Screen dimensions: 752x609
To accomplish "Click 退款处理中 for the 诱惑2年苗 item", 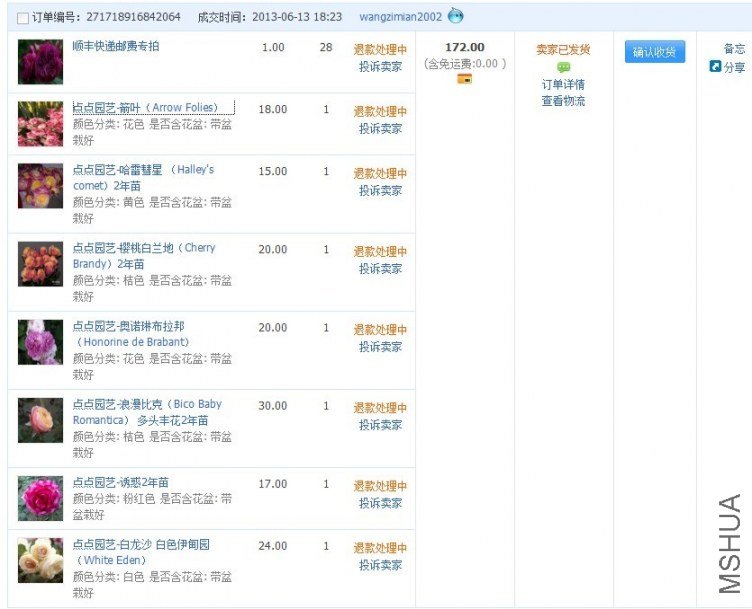I will (x=380, y=486).
